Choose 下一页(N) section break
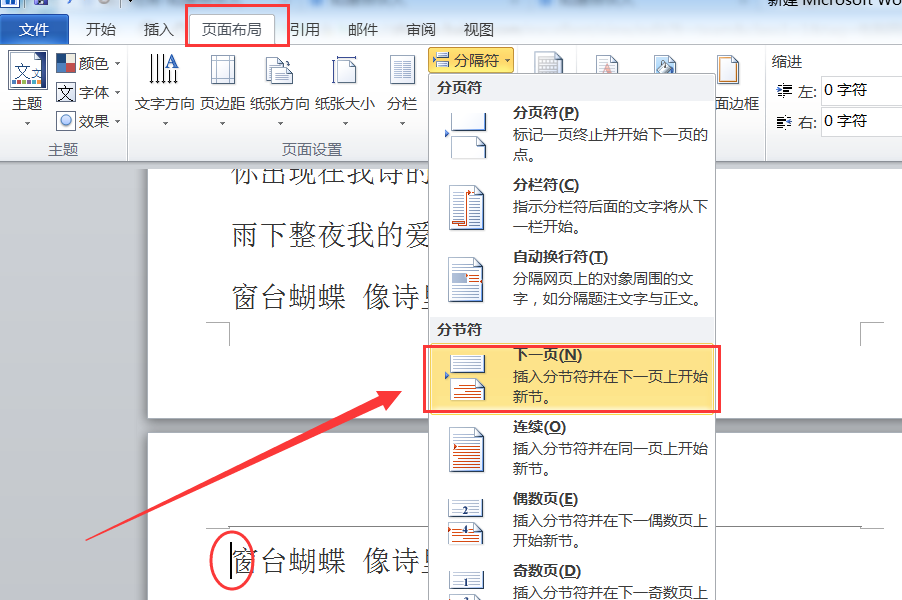902x600 pixels. [x=572, y=379]
